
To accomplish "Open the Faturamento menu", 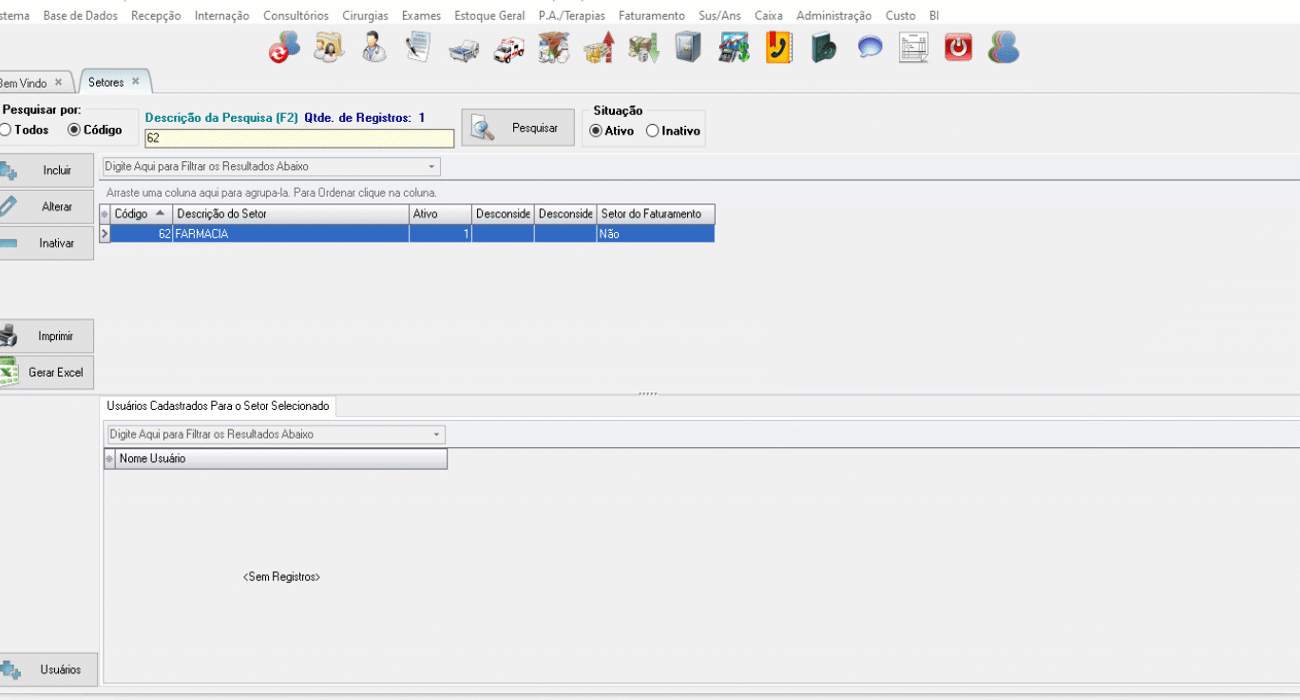I will (x=651, y=16).
